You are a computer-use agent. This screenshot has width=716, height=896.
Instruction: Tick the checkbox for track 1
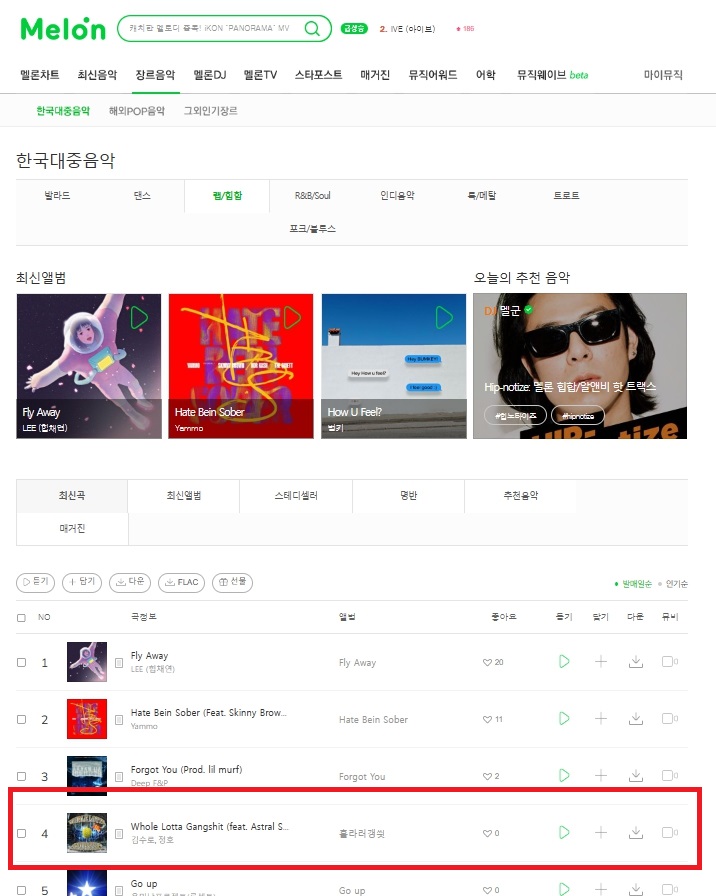22,662
